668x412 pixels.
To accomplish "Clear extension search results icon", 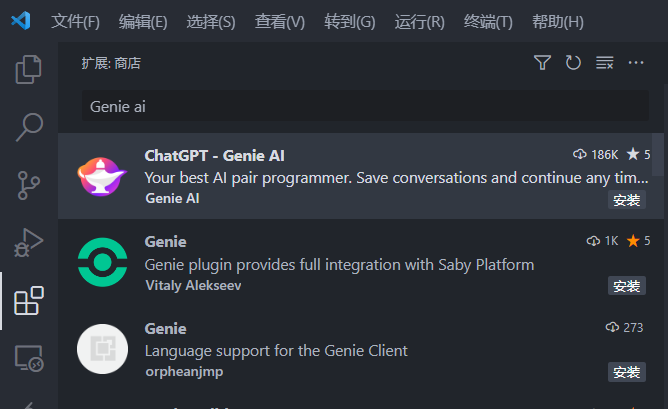I will coord(605,63).
